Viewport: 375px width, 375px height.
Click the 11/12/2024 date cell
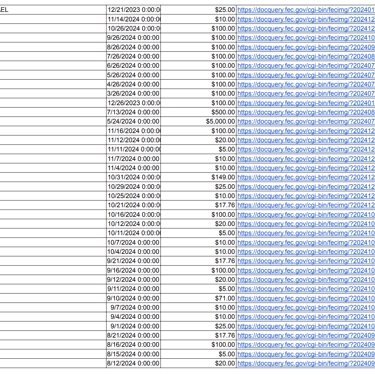coord(133,140)
